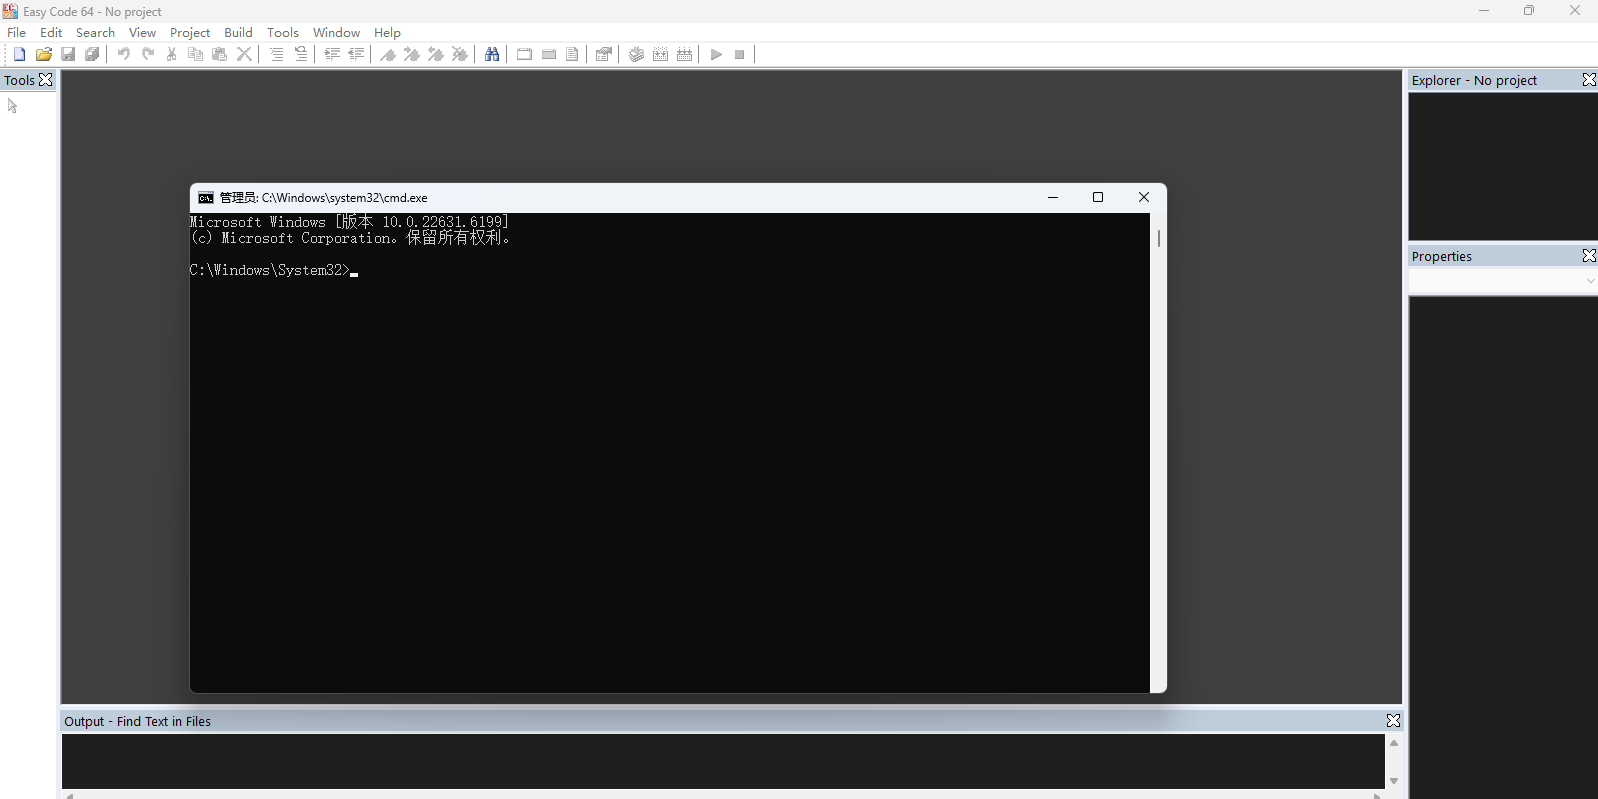Screen dimensions: 1598x799
Task: Click the Find binoculars icon
Action: pos(492,54)
